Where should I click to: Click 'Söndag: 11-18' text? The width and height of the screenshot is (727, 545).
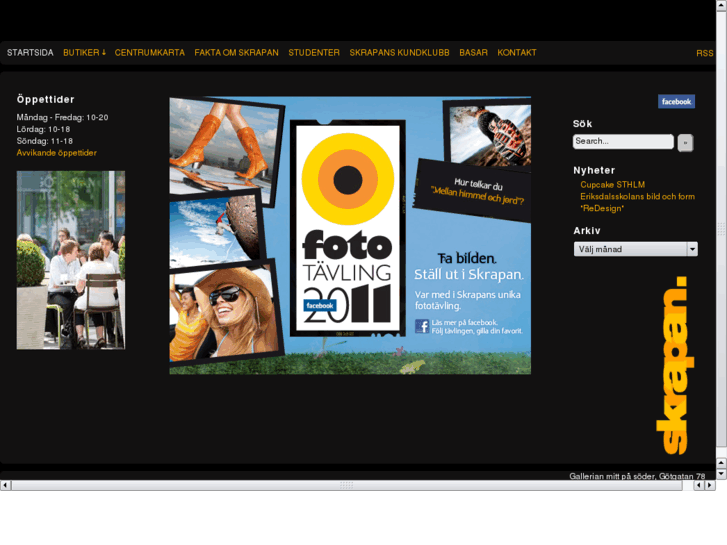(x=45, y=141)
